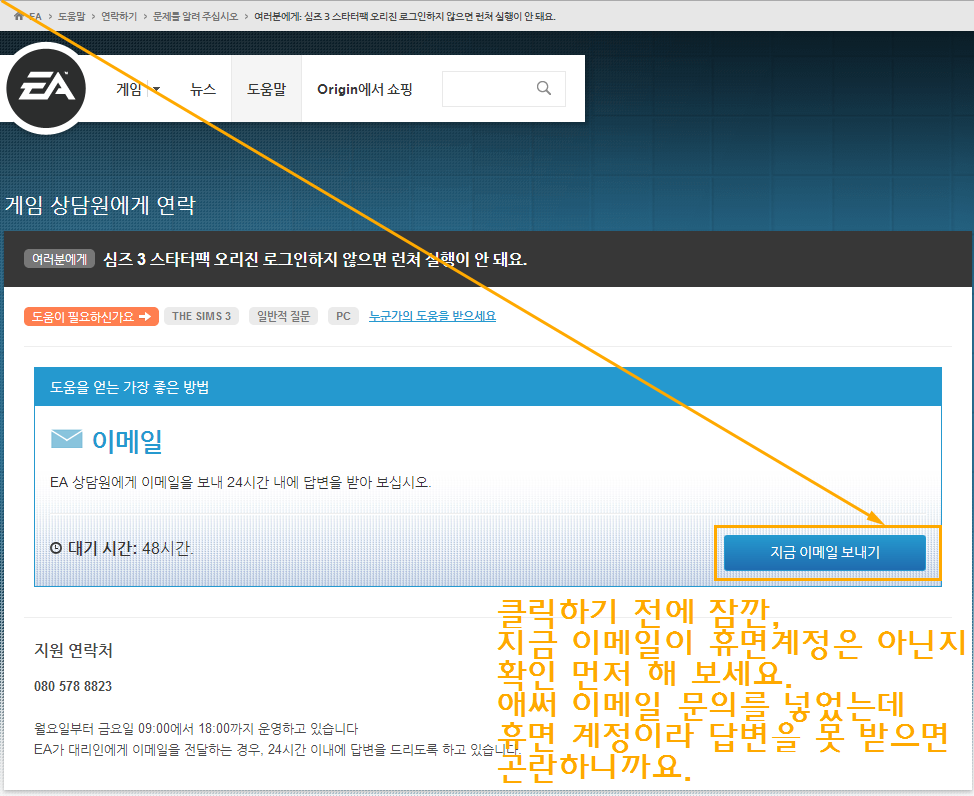Screen dimensions: 974x796
Task: Click the 지원 연락처 heading
Action: [73, 650]
